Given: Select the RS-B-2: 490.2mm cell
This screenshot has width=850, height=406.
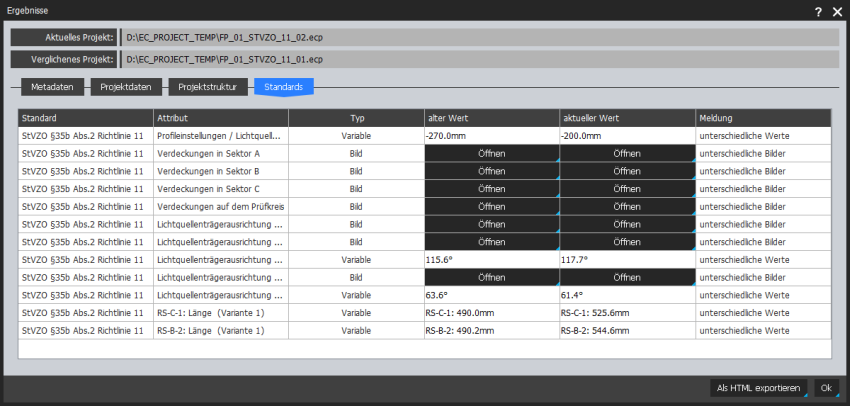Looking at the screenshot, I should (x=492, y=331).
